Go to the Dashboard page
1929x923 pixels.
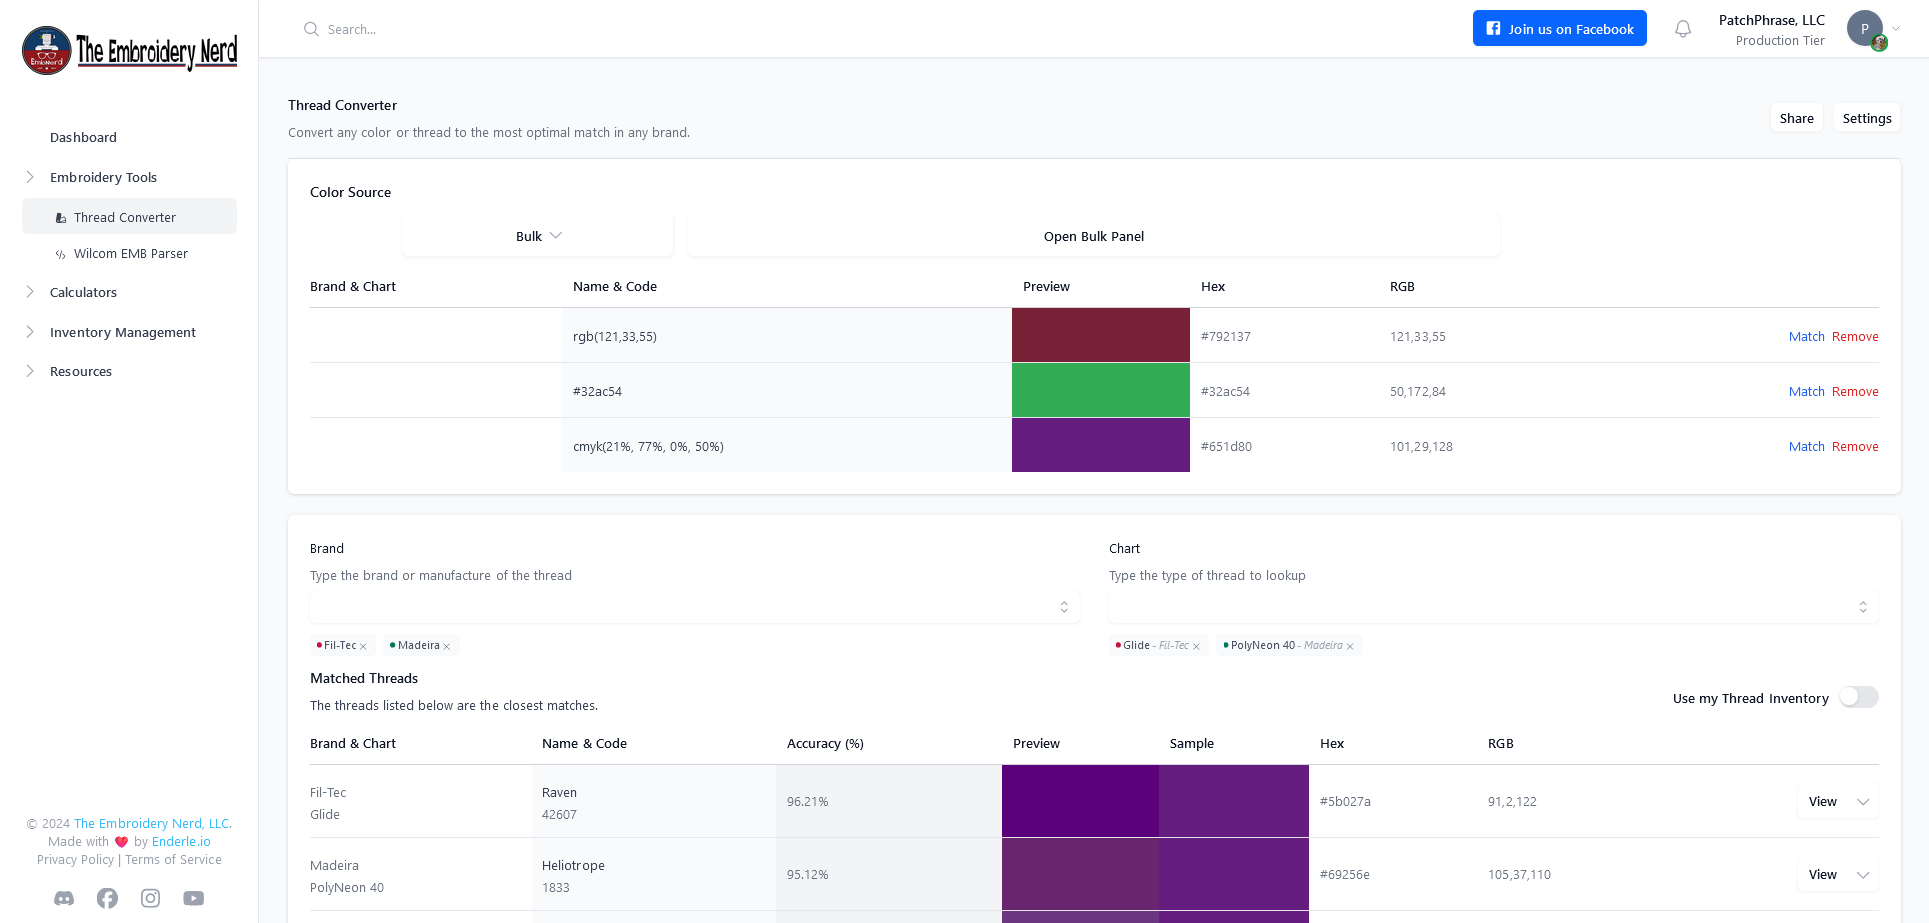point(83,137)
